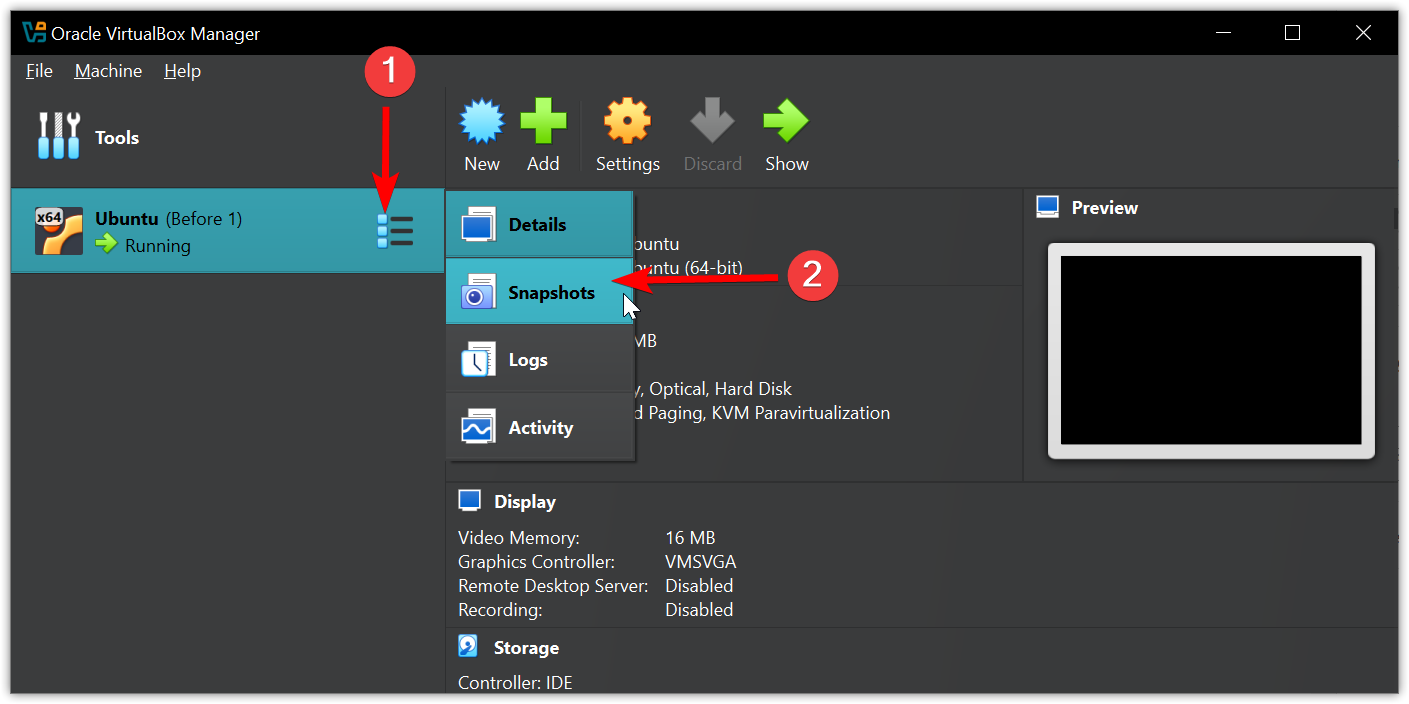Screen dimensions: 1409x704
Task: Open the Ubuntu machine tools menu icon
Action: tap(395, 231)
